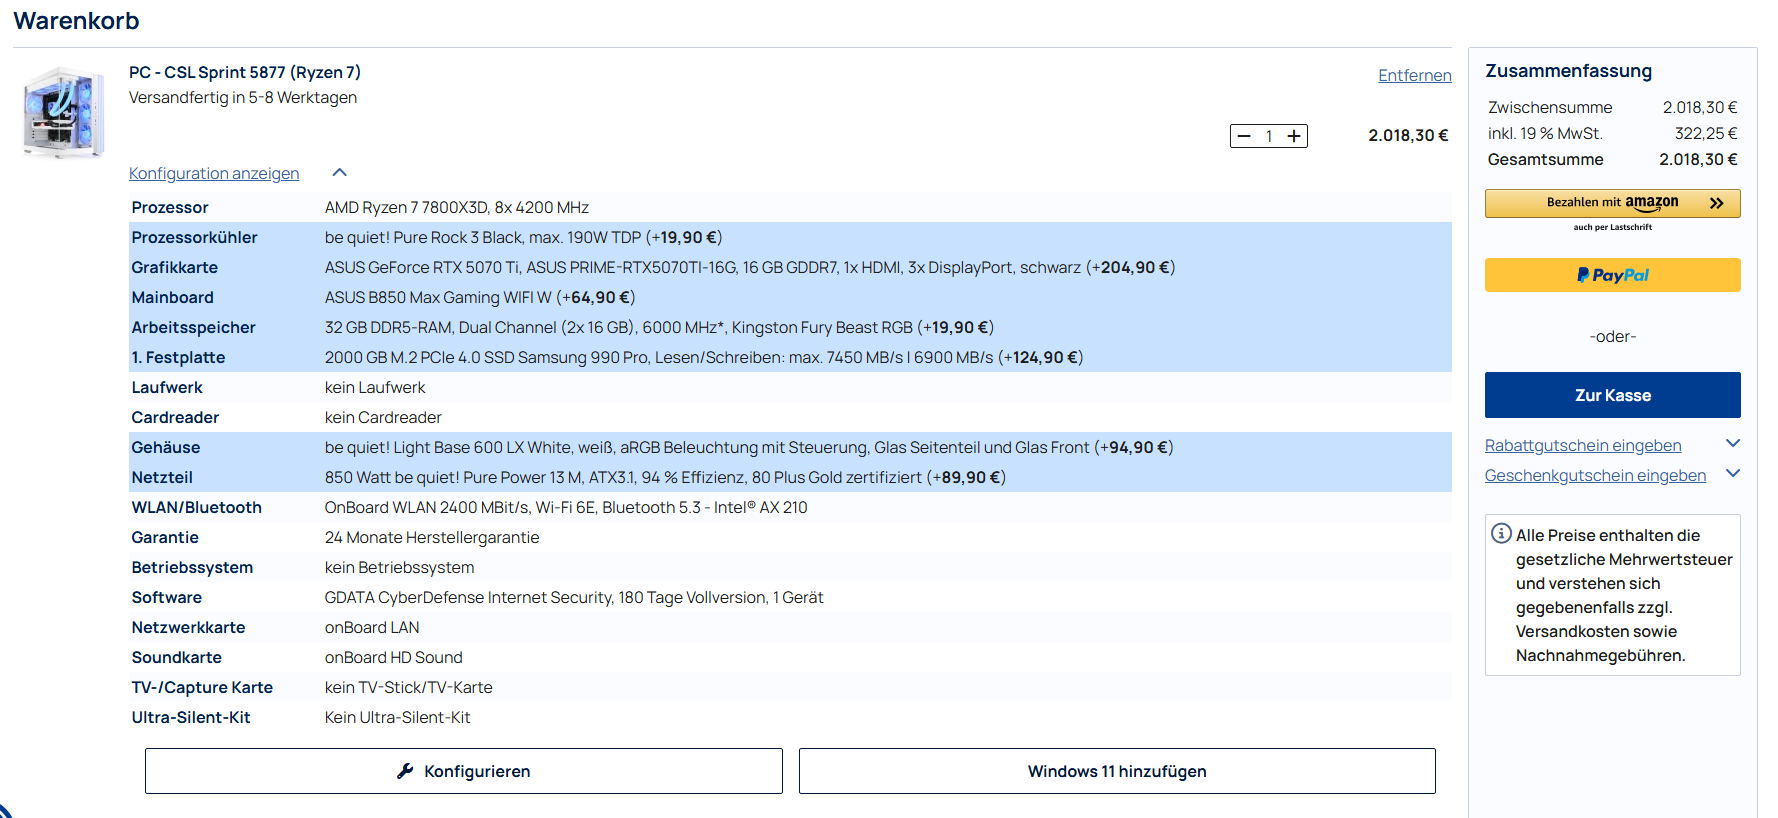Collapse the configuration with the chevron
This screenshot has height=818, width=1778.
click(x=340, y=173)
